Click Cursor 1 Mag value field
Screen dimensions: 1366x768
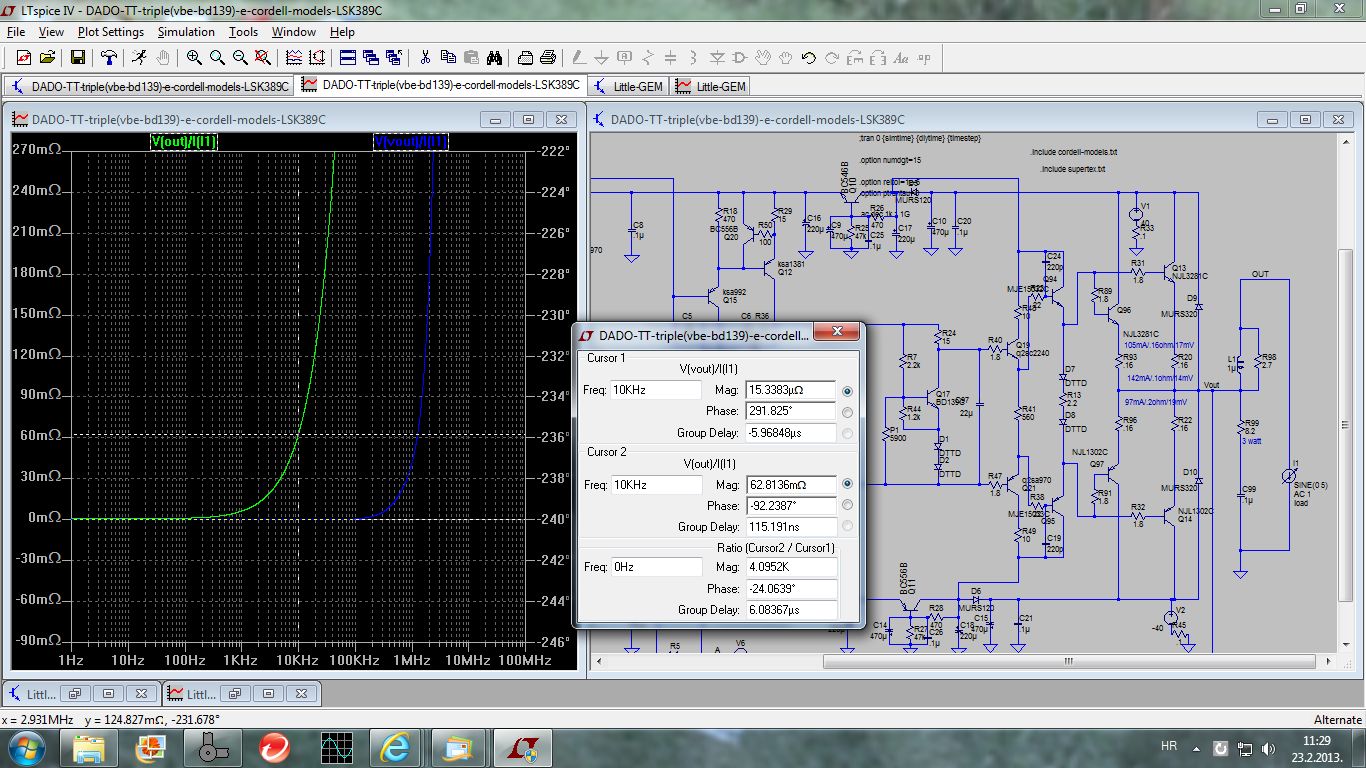pos(790,389)
